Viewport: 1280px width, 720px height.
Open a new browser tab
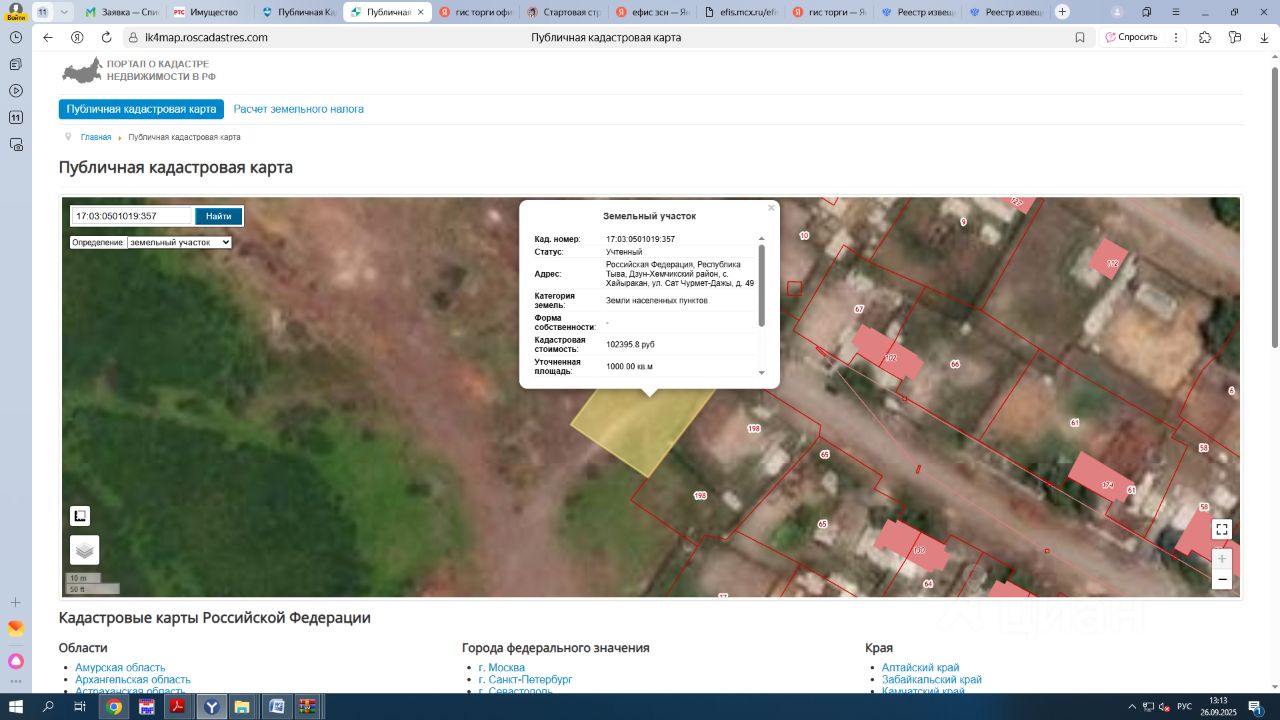1062,12
